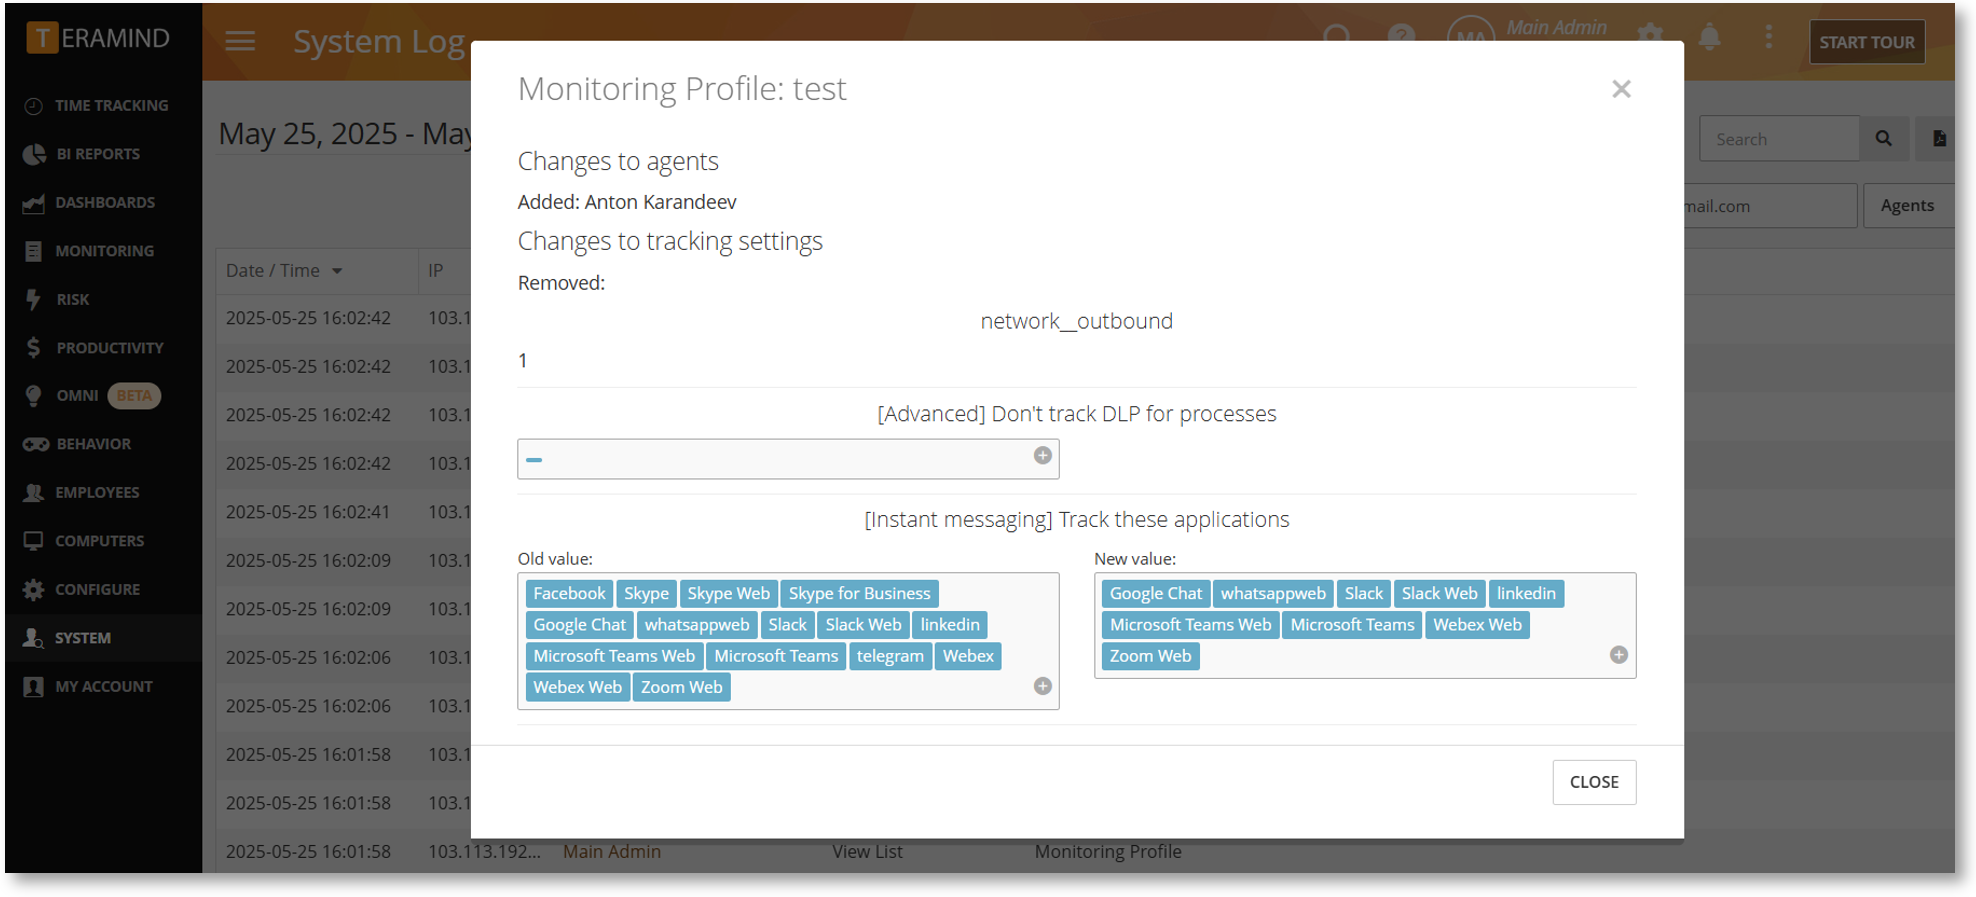This screenshot has width=1976, height=897.
Task: Click the System user-gear icon
Action: coord(33,638)
